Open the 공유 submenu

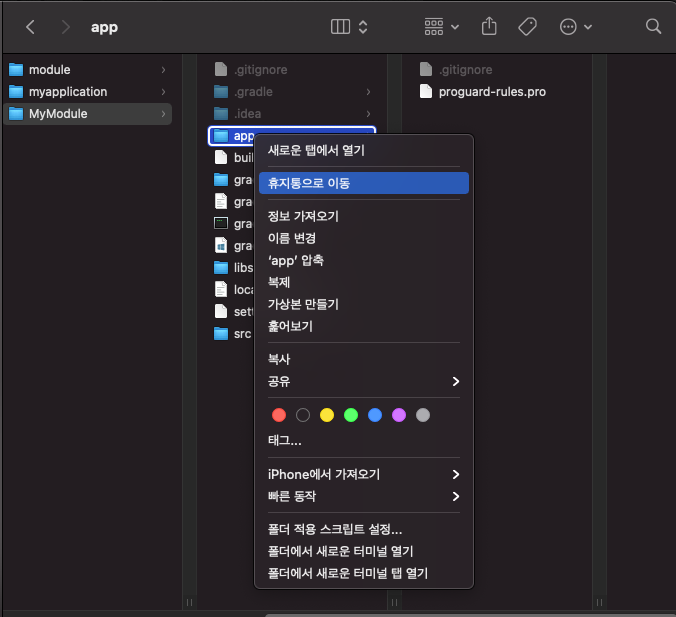click(364, 381)
